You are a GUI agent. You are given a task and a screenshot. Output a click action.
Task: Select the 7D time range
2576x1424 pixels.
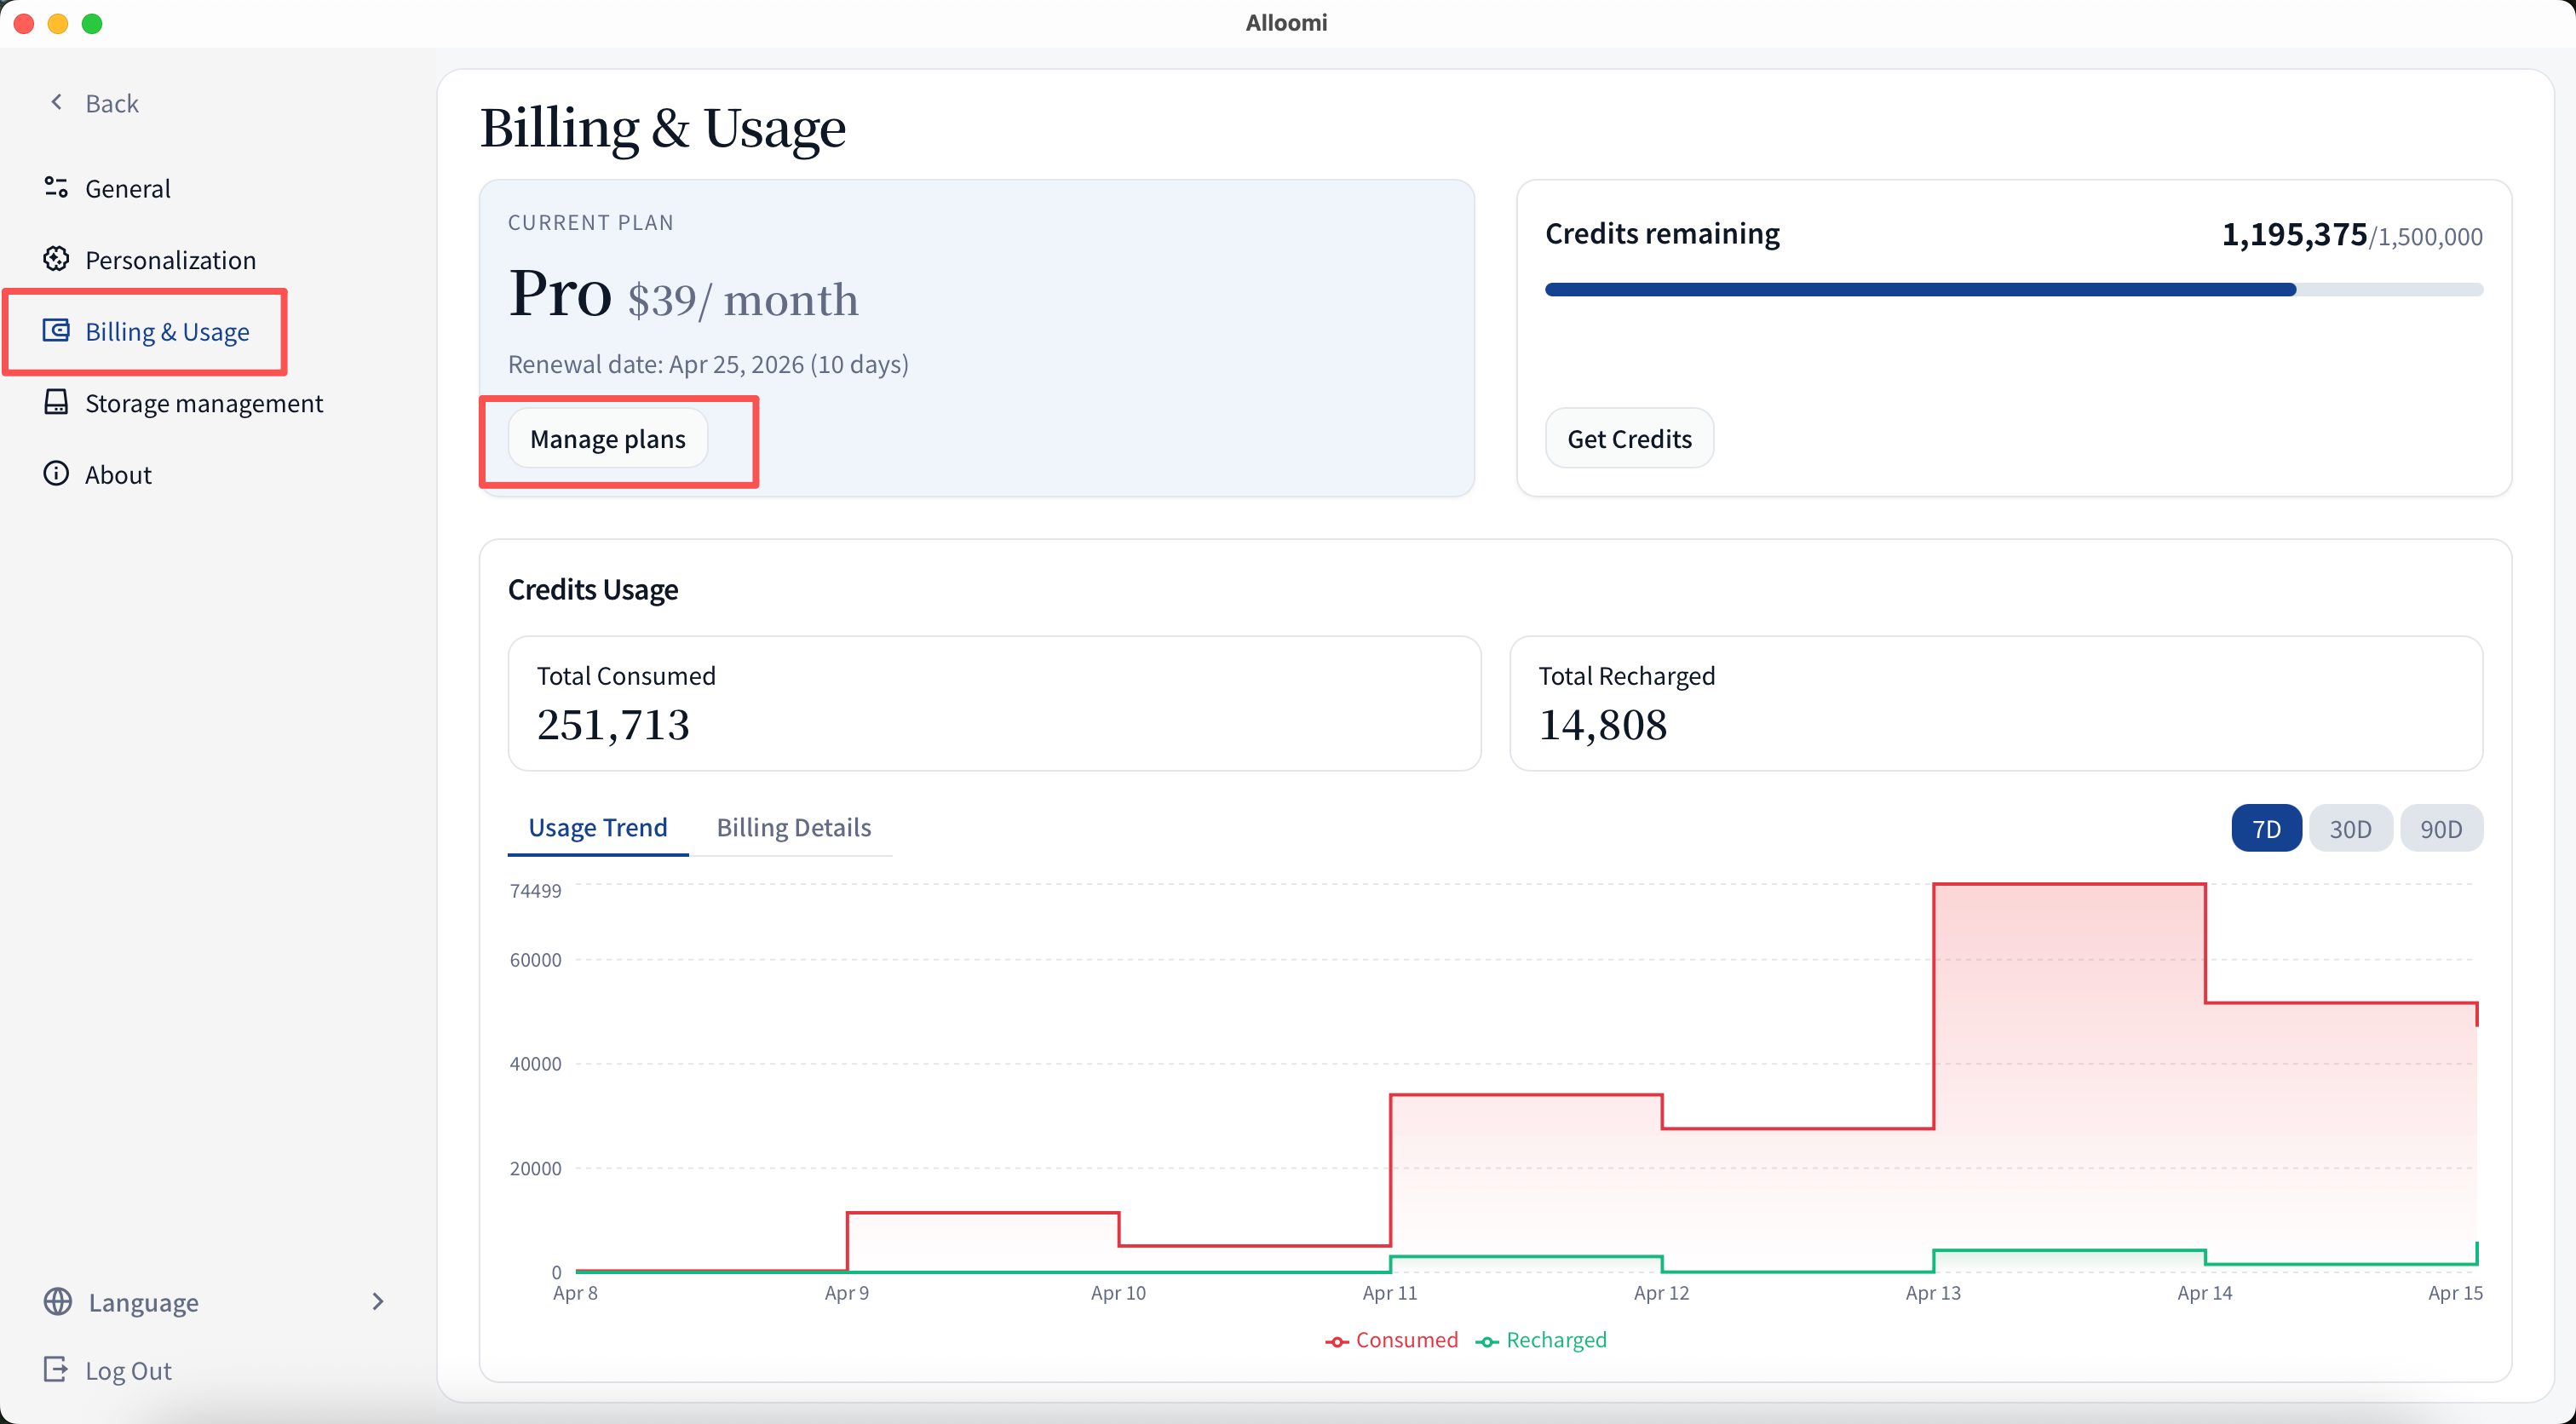pyautogui.click(x=2265, y=828)
